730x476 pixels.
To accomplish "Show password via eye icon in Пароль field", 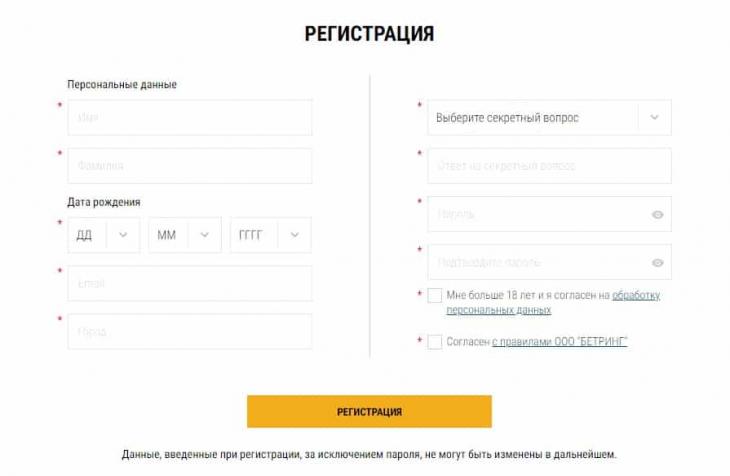I will pyautogui.click(x=657, y=214).
